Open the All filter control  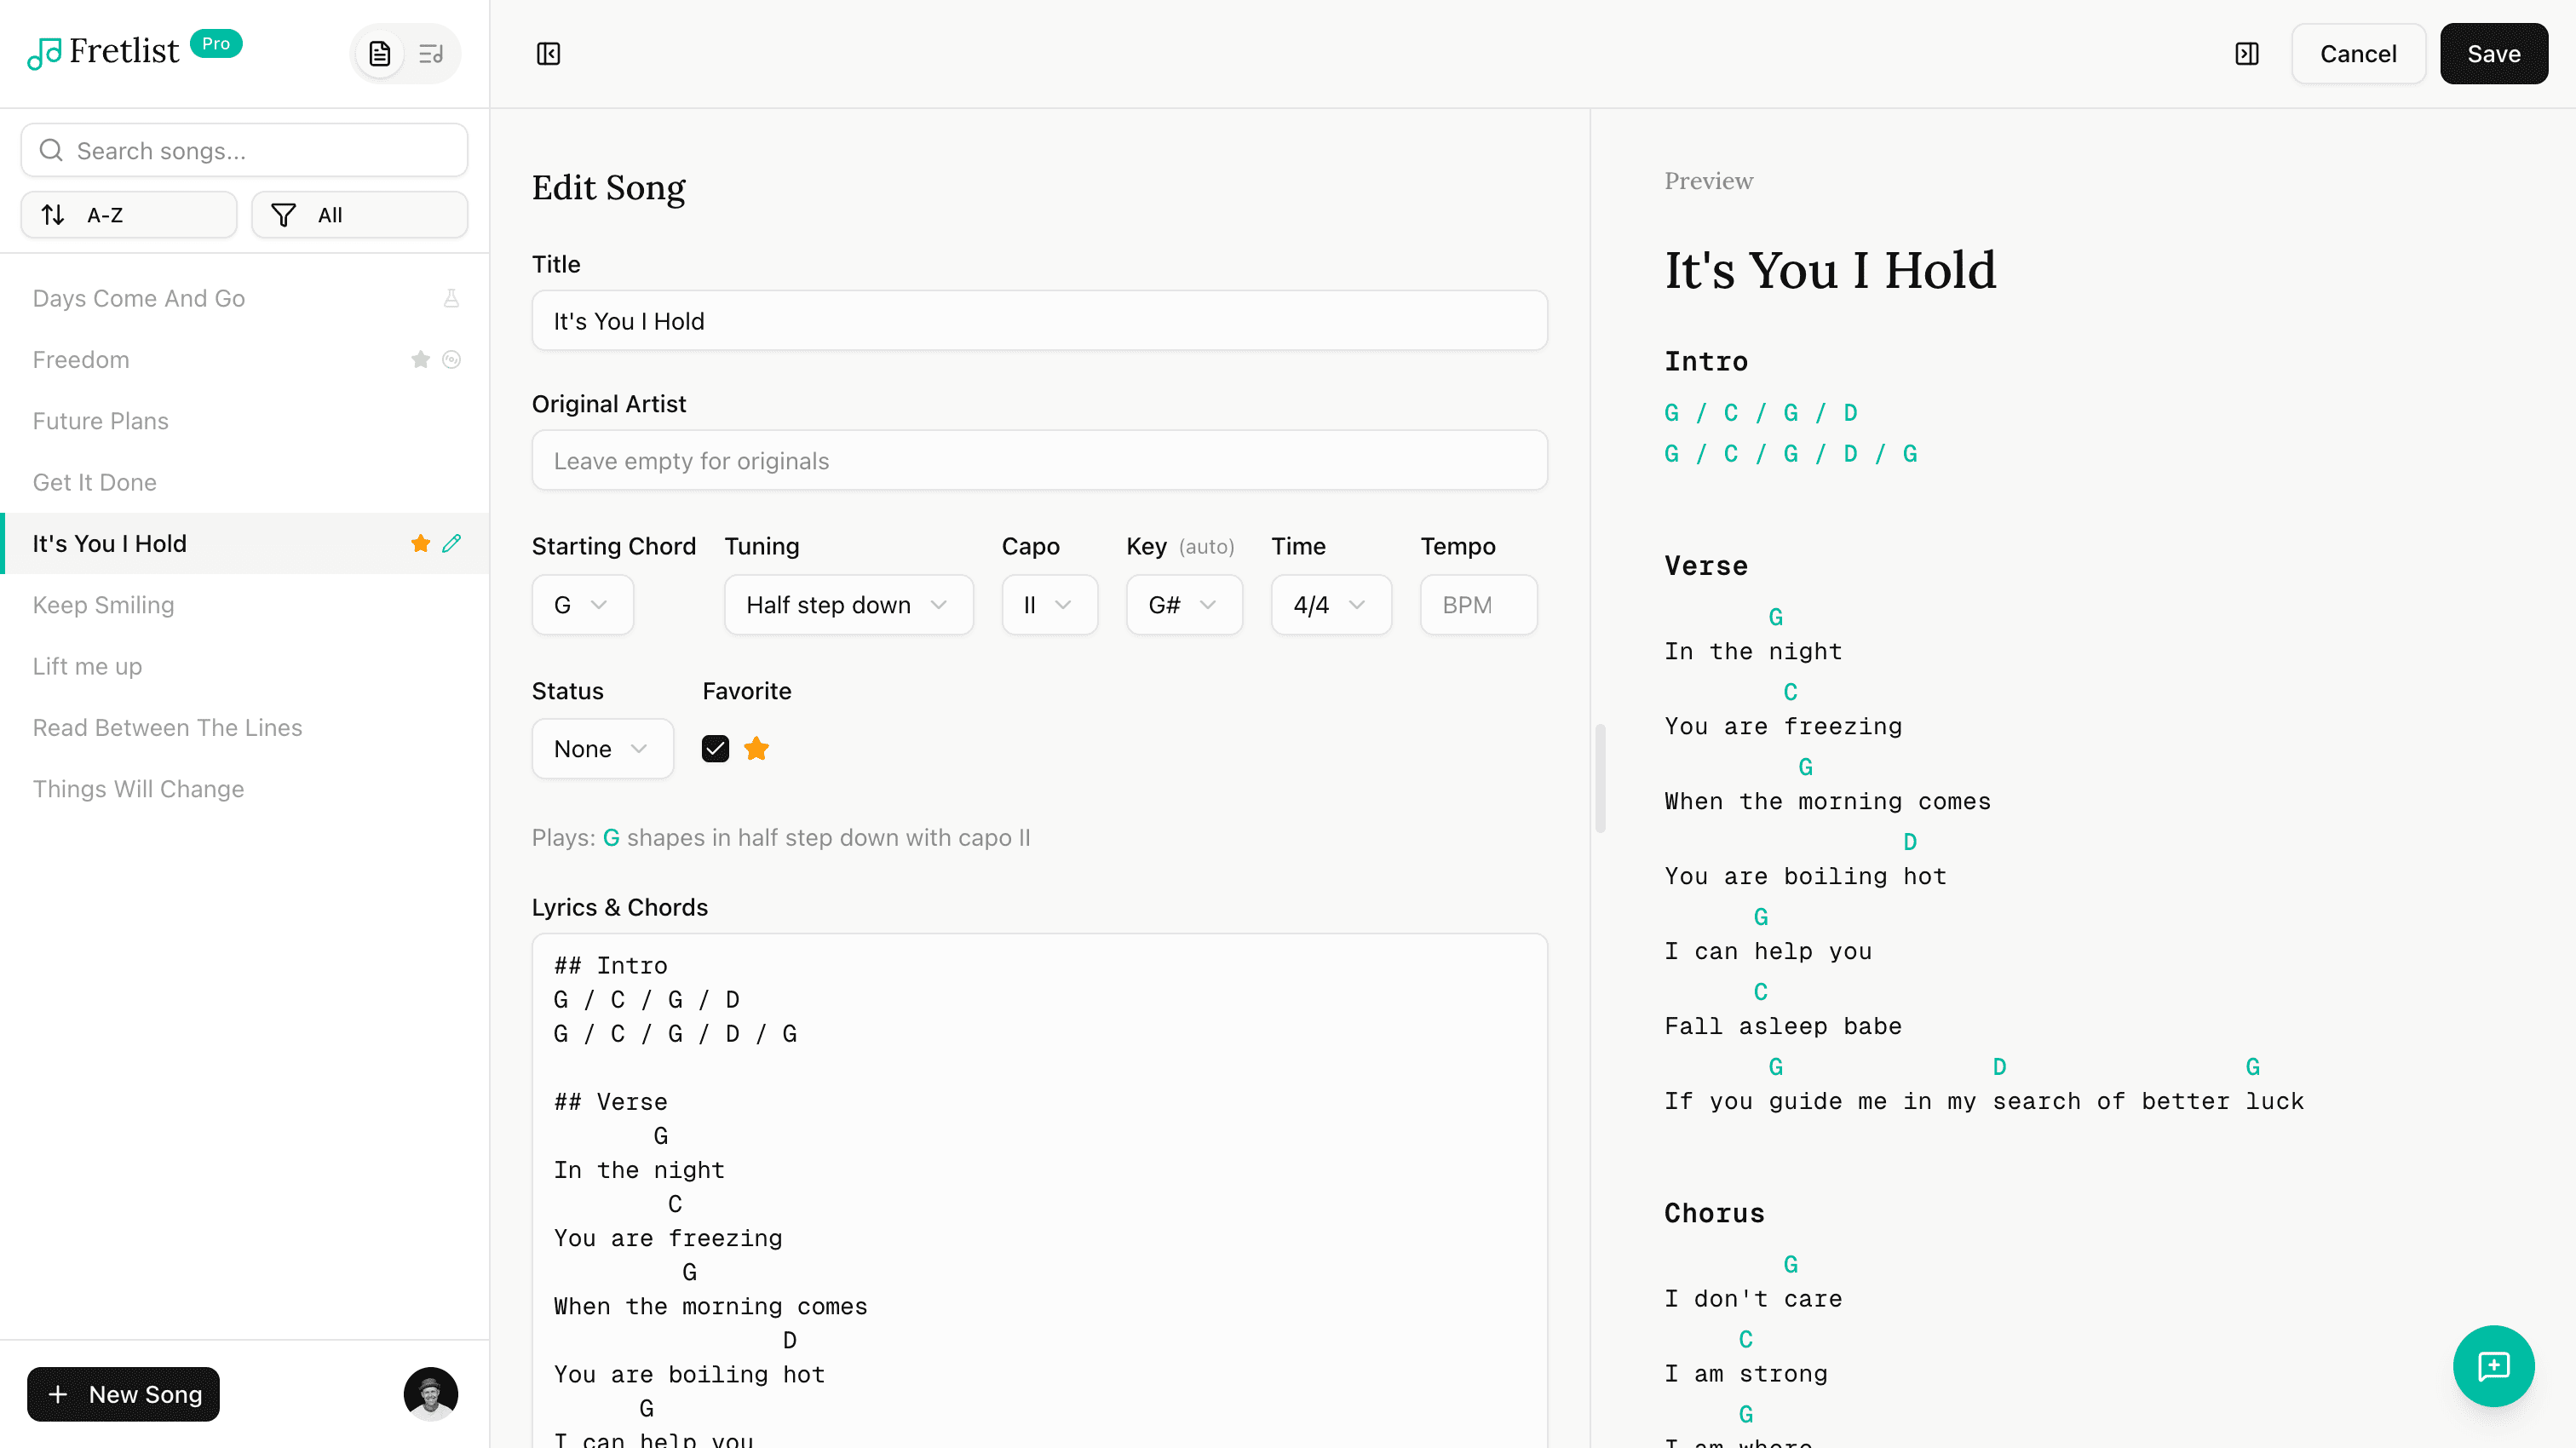[359, 215]
